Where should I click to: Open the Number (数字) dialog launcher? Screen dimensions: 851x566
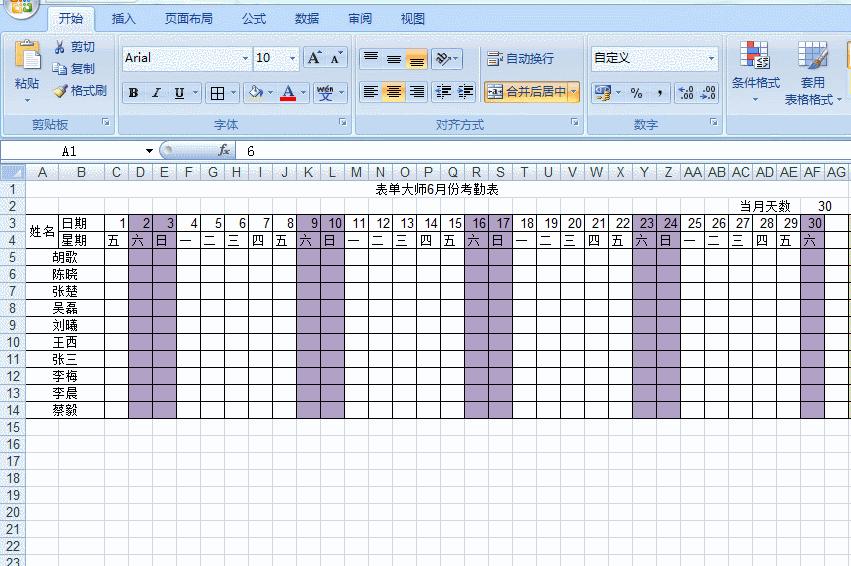714,123
